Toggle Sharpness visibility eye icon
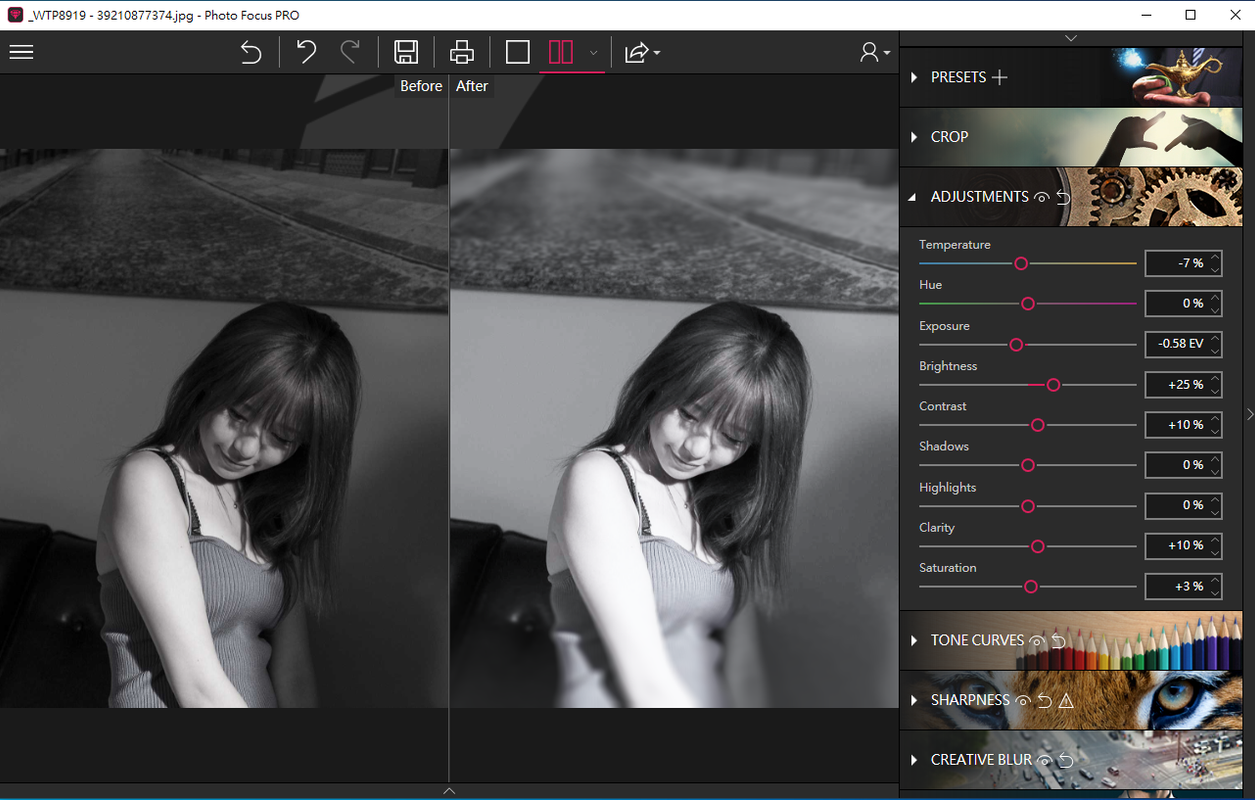This screenshot has height=800, width=1255. pos(1023,700)
